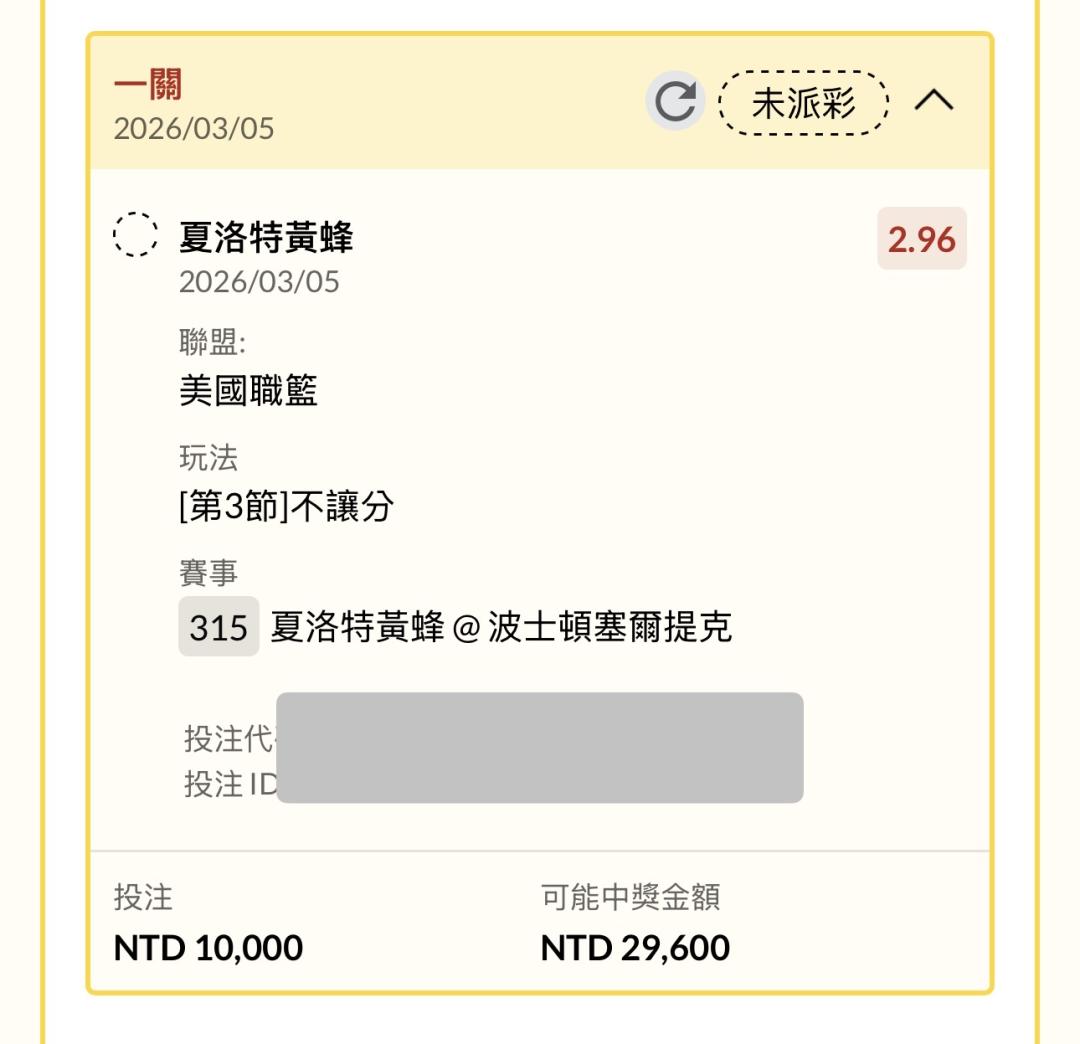Click the NTD 29,600 potential payout
Image resolution: width=1080 pixels, height=1044 pixels.
(x=635, y=947)
